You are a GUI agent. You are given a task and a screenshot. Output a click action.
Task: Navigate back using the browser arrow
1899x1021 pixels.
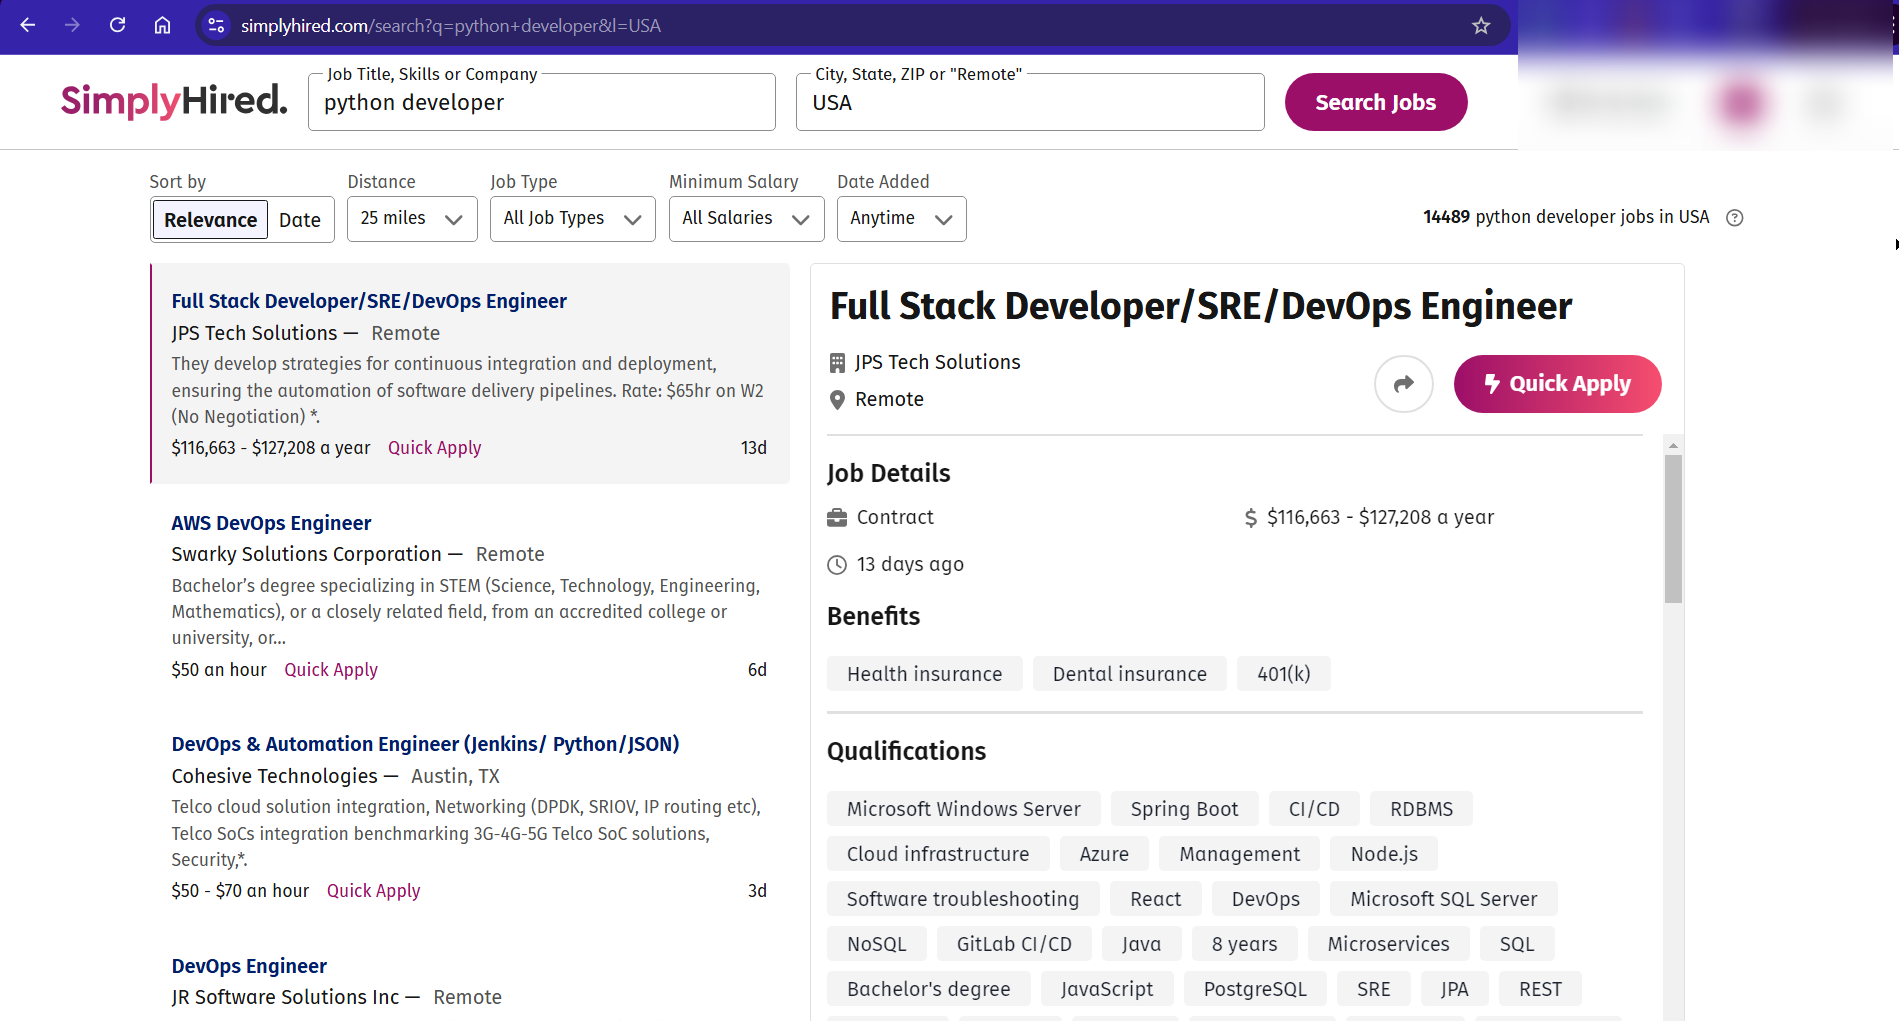(x=27, y=26)
